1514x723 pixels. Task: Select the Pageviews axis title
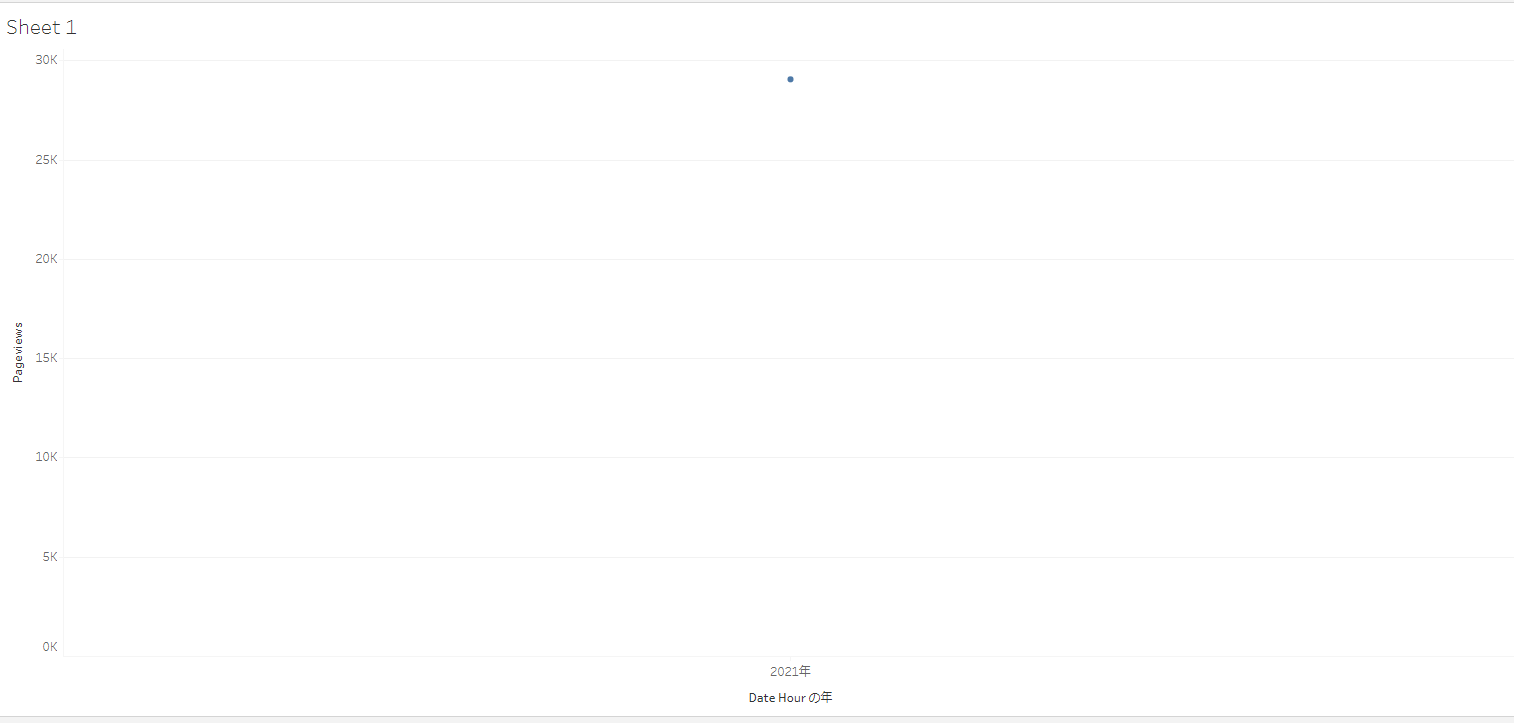pyautogui.click(x=18, y=352)
